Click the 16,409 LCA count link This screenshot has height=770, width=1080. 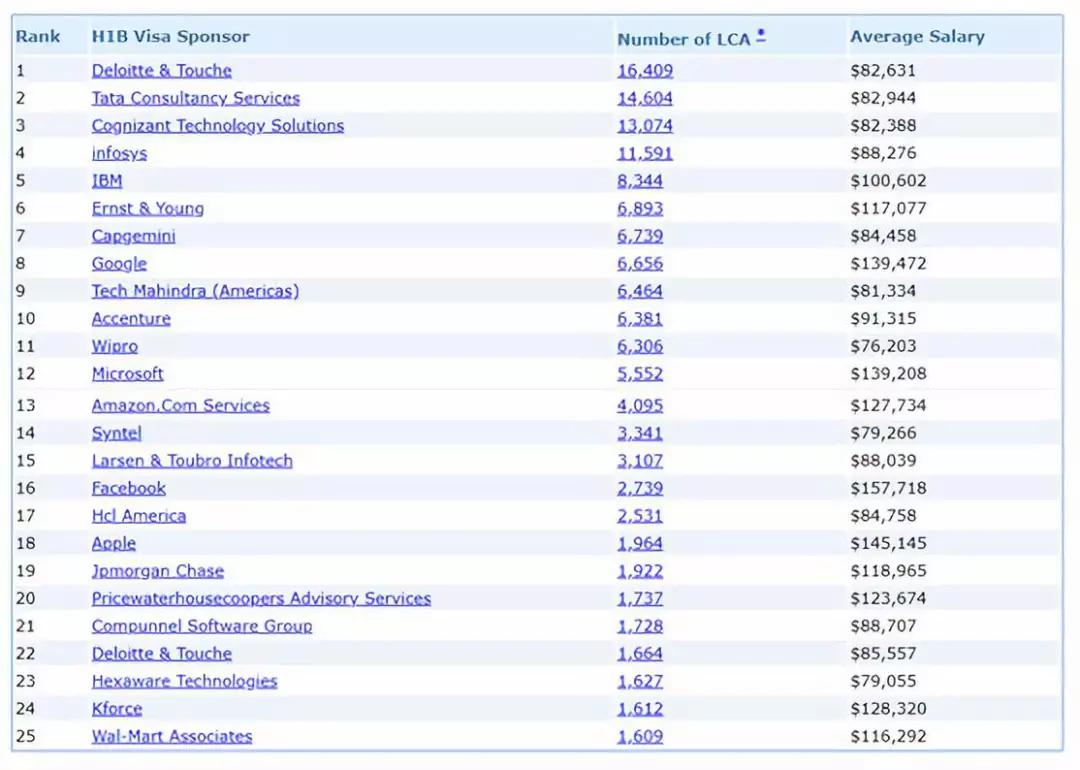(645, 71)
